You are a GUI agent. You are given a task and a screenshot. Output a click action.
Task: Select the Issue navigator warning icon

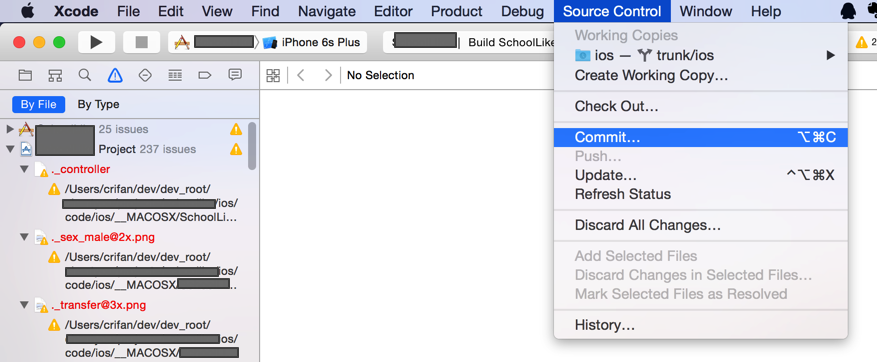[115, 75]
